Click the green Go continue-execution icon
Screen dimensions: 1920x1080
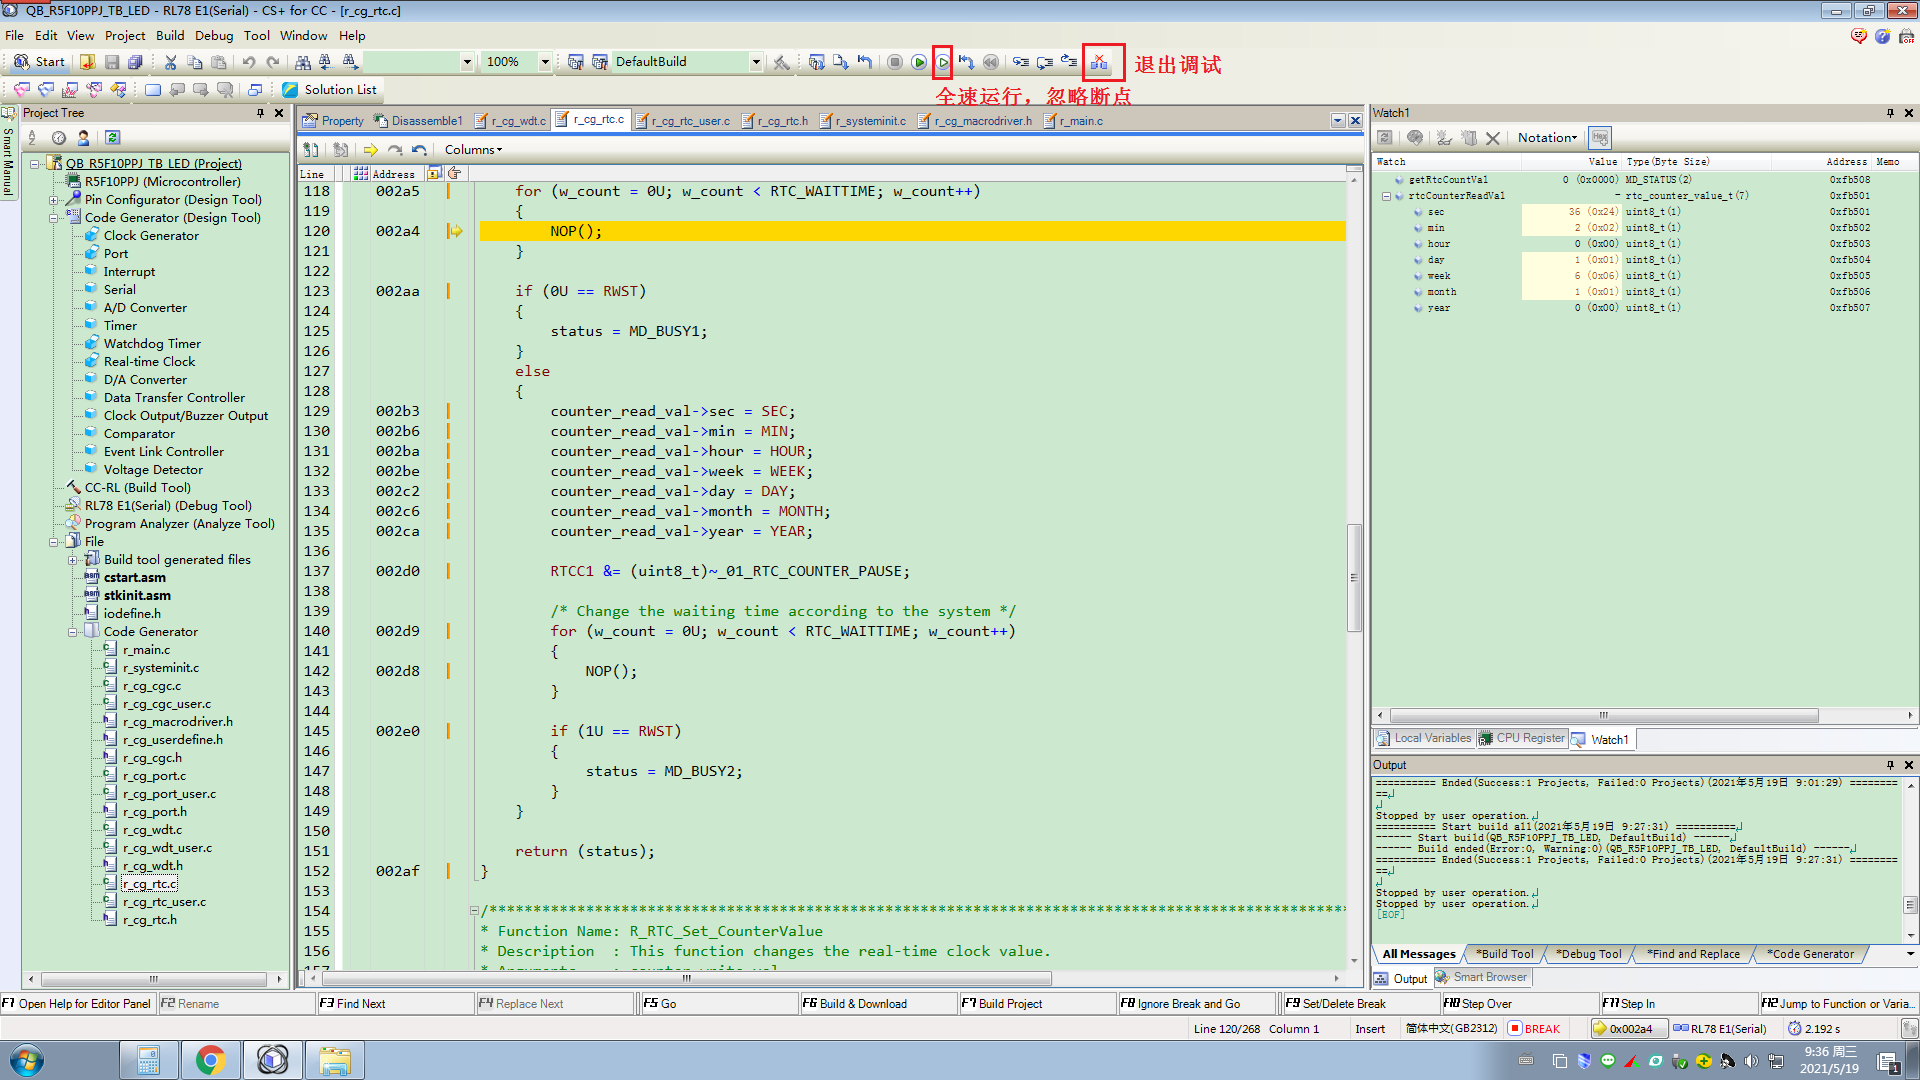[919, 62]
